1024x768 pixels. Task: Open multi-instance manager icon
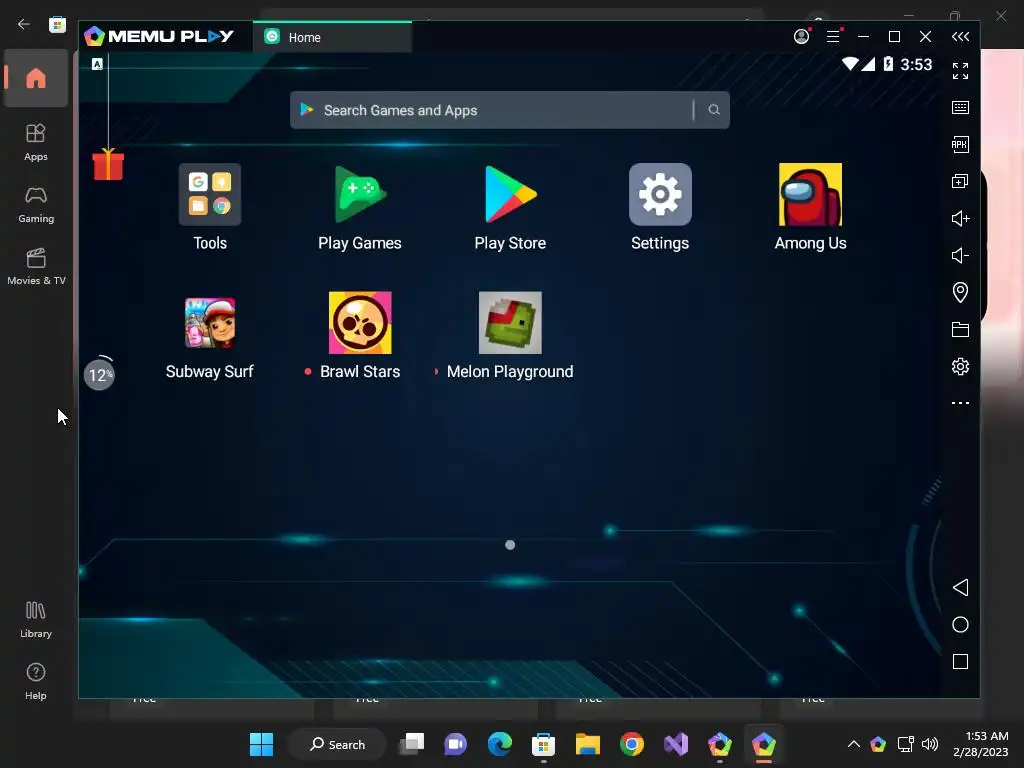coord(960,181)
